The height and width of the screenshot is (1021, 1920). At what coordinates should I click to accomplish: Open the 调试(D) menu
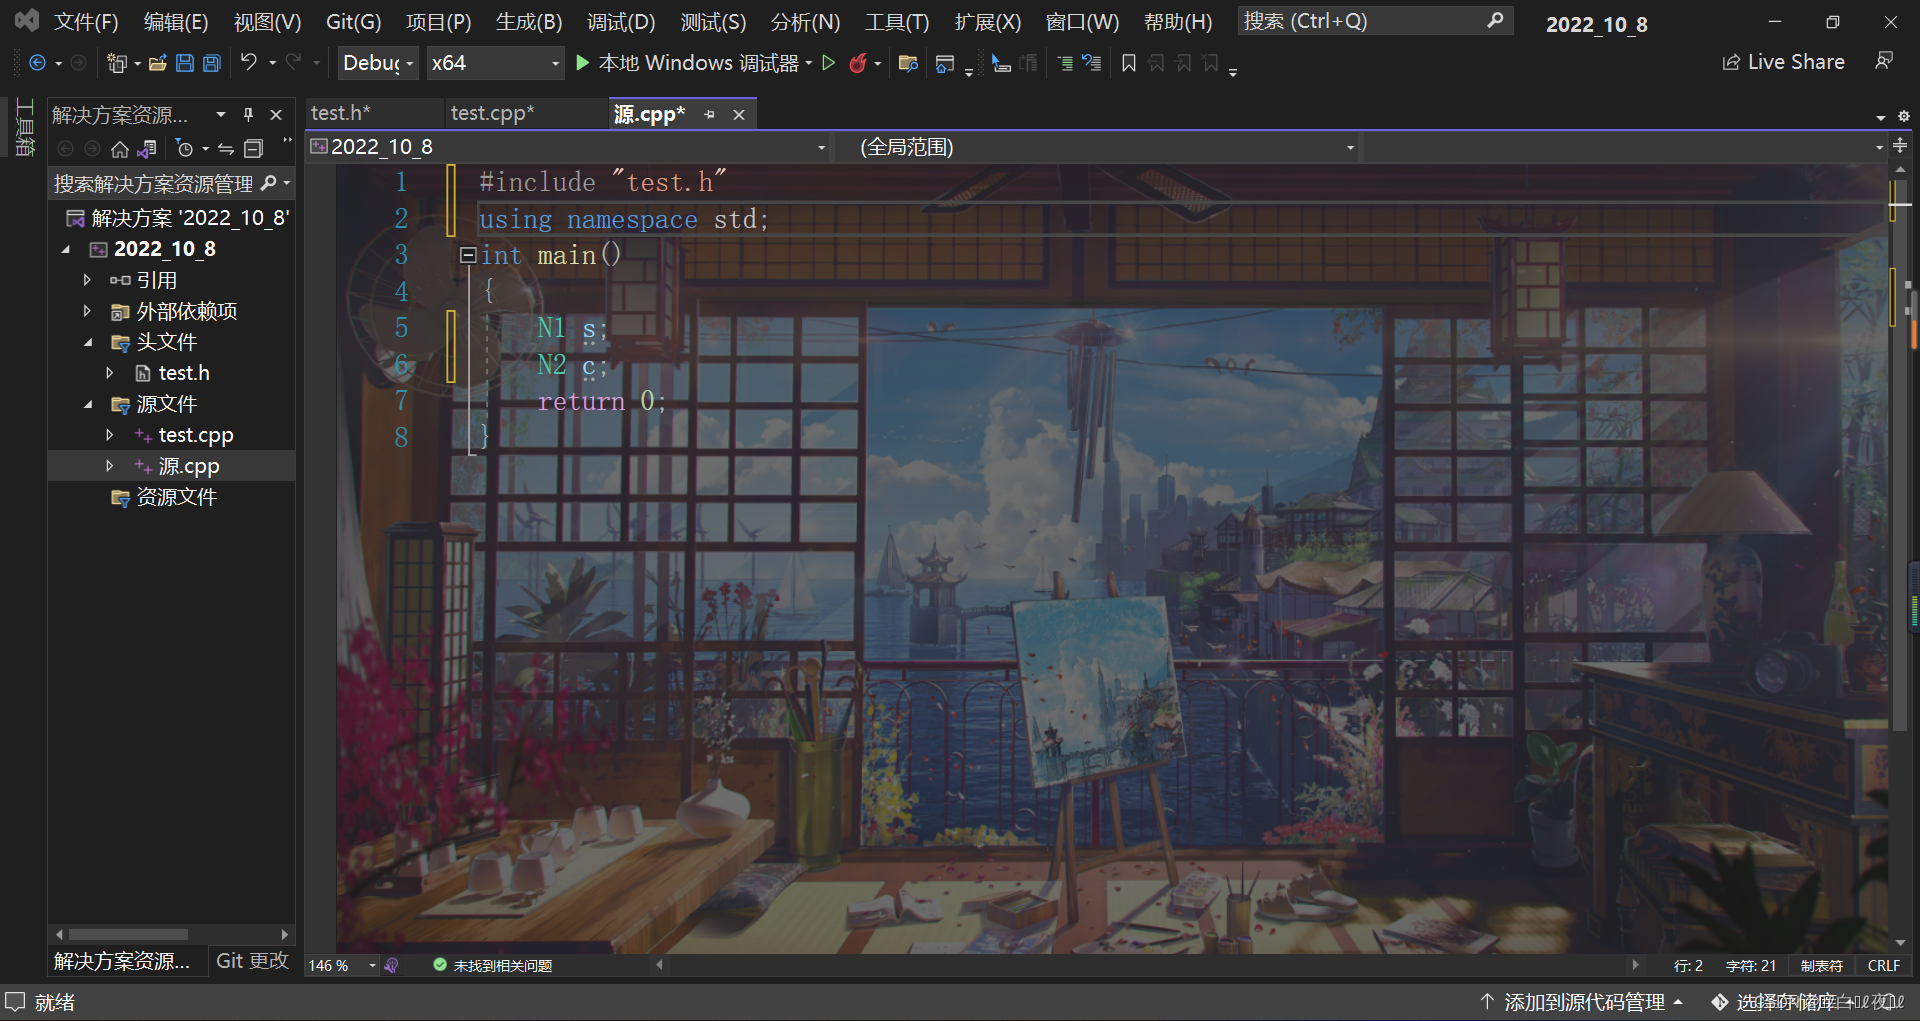point(621,22)
